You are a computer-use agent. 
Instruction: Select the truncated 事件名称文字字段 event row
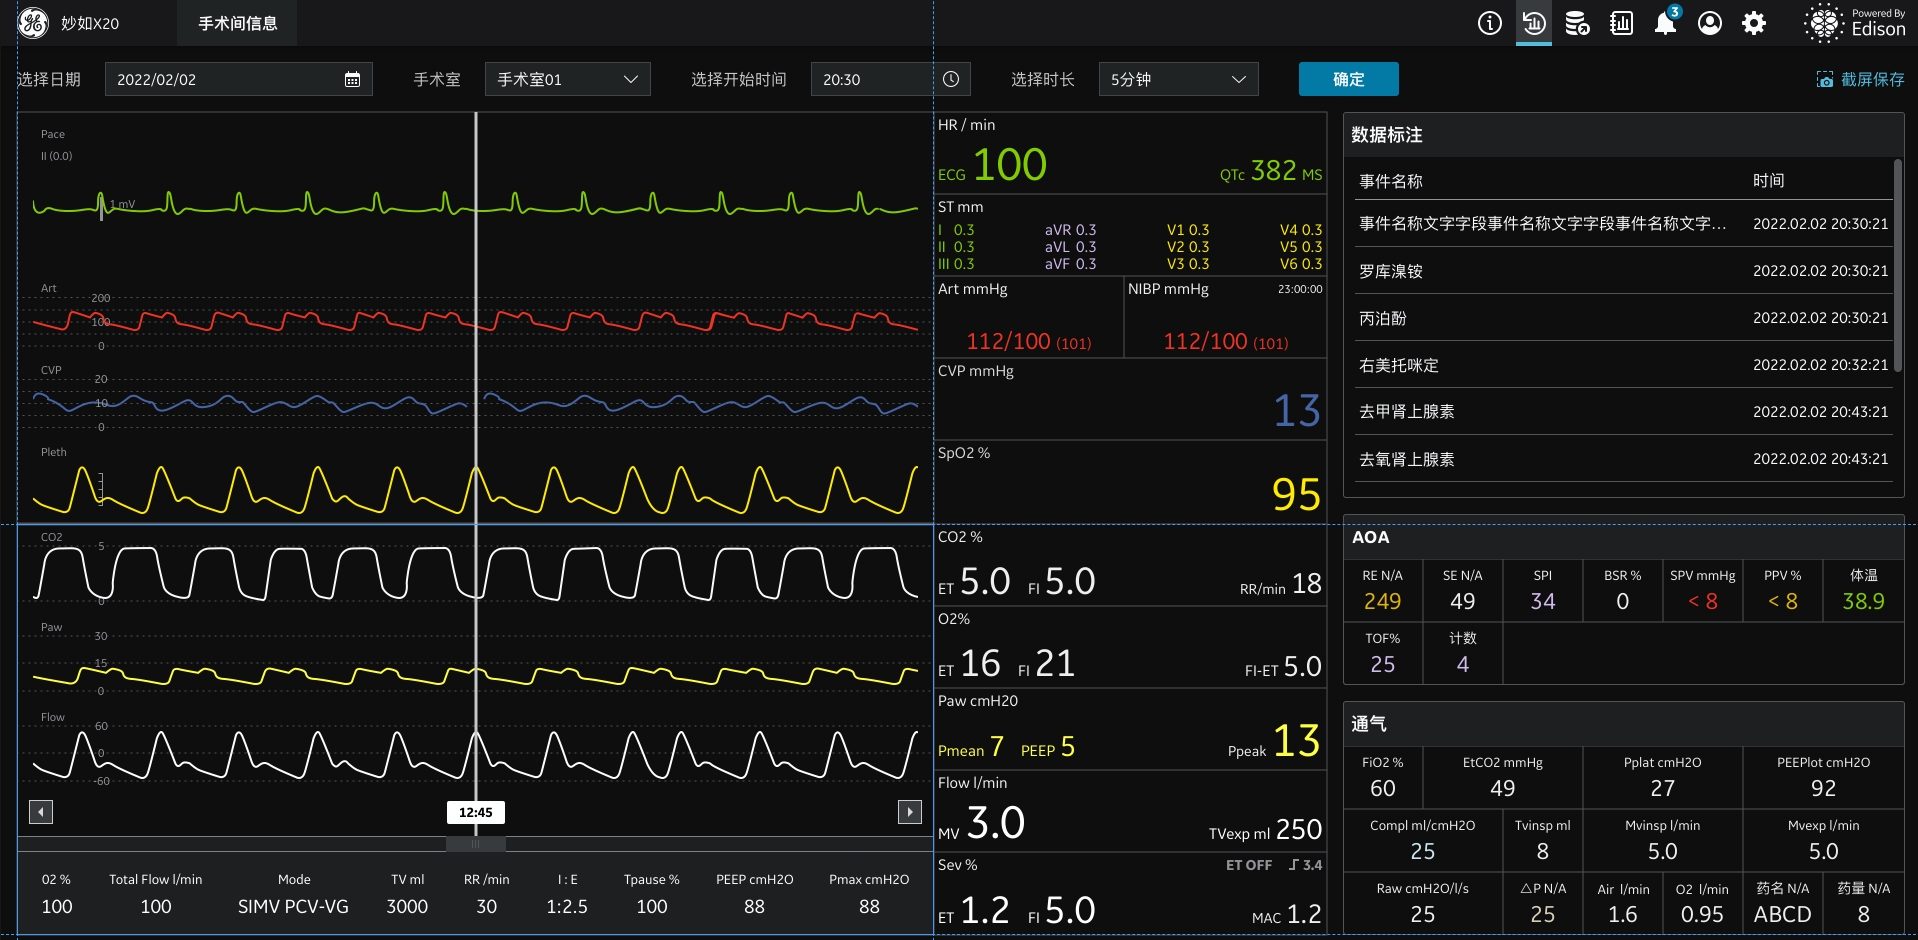coord(1623,224)
